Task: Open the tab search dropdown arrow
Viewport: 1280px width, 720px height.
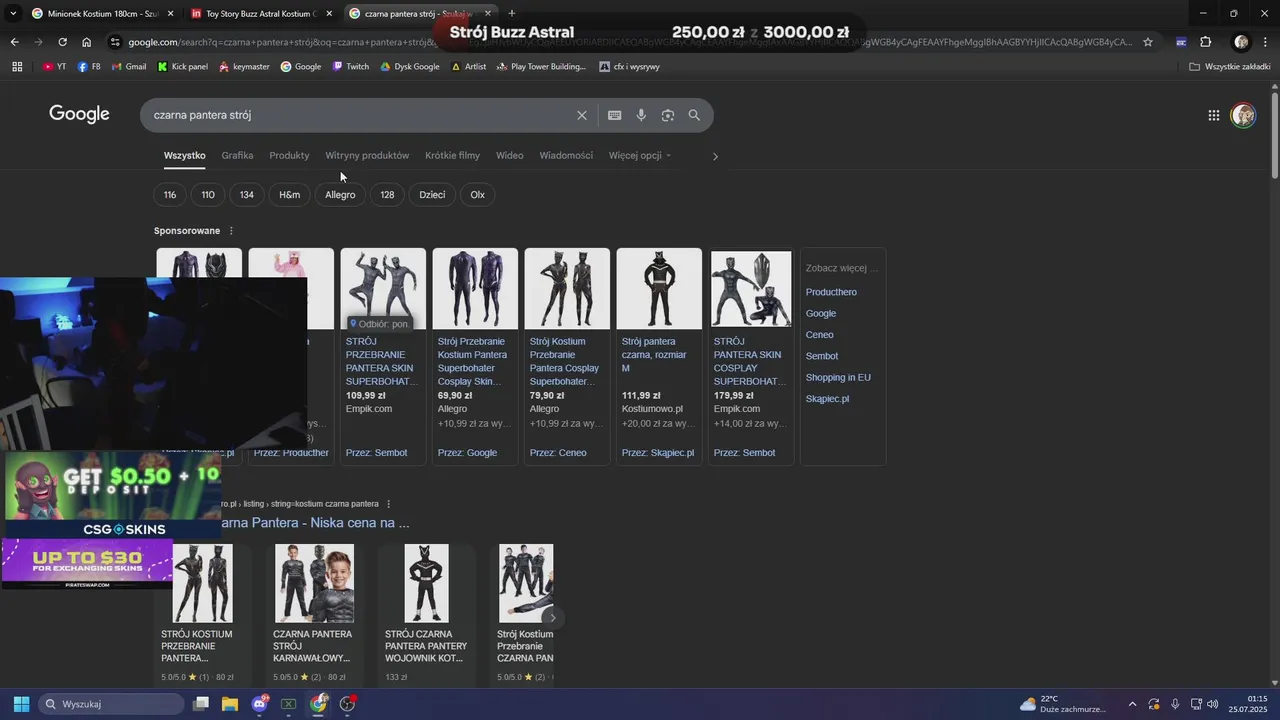Action: [13, 13]
